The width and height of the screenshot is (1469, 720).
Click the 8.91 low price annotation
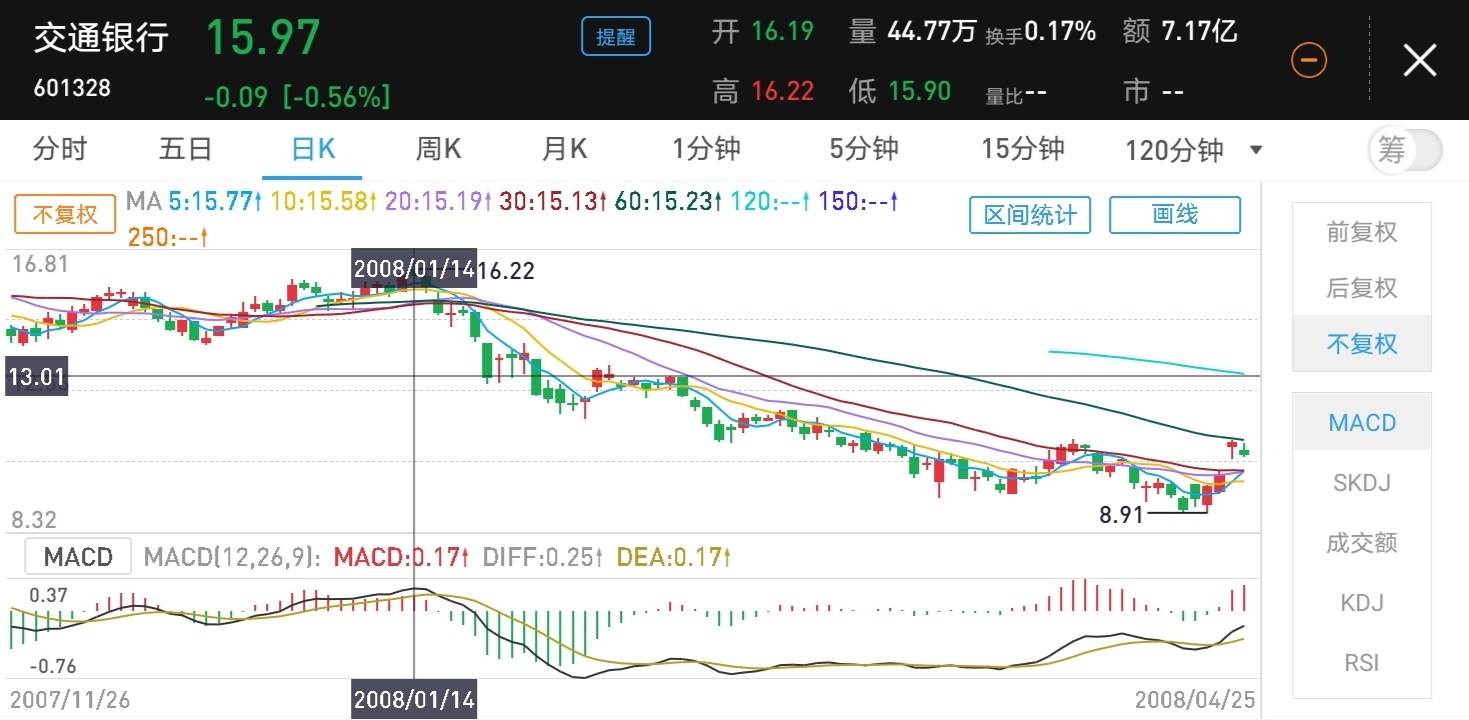point(1122,515)
